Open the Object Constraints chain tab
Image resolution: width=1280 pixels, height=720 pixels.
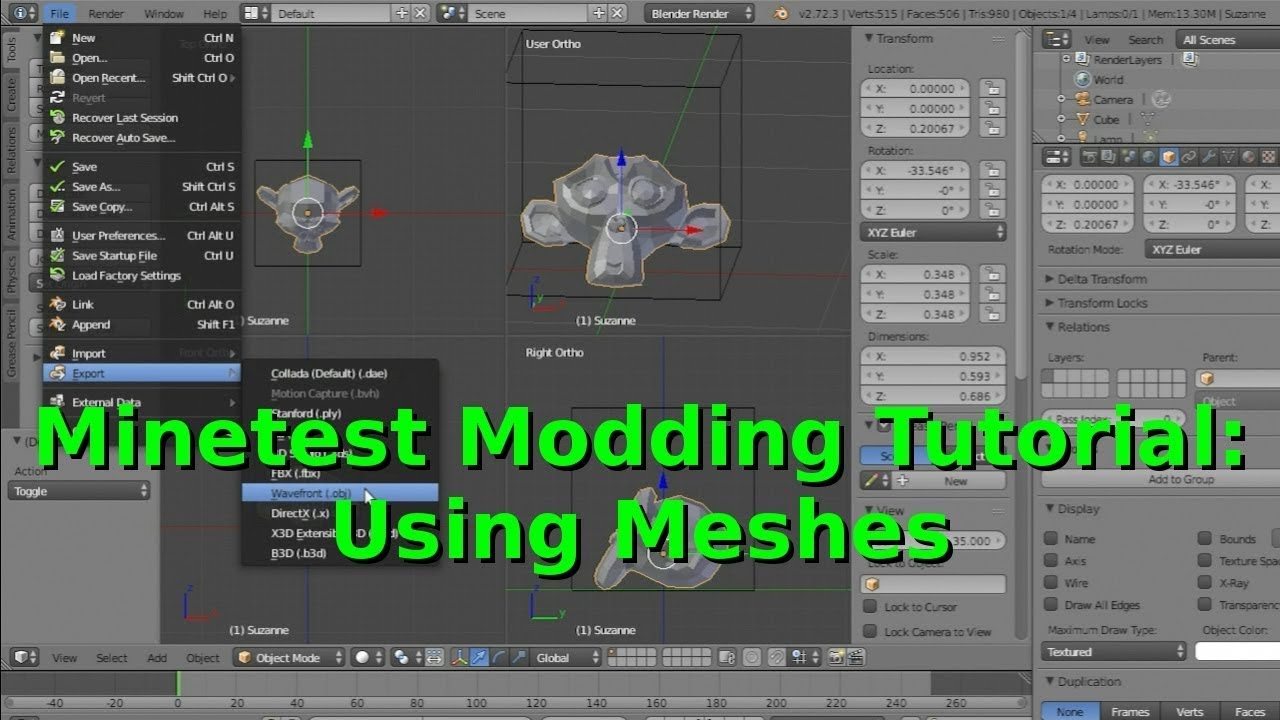(x=1188, y=157)
